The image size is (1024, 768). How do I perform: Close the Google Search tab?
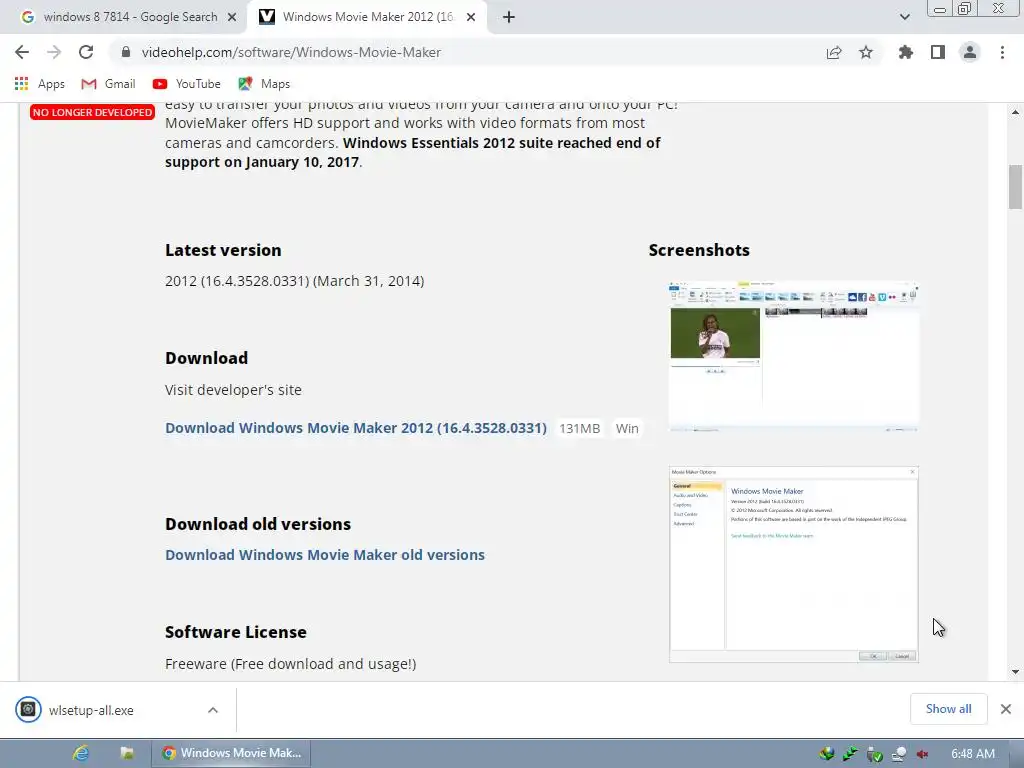(231, 17)
